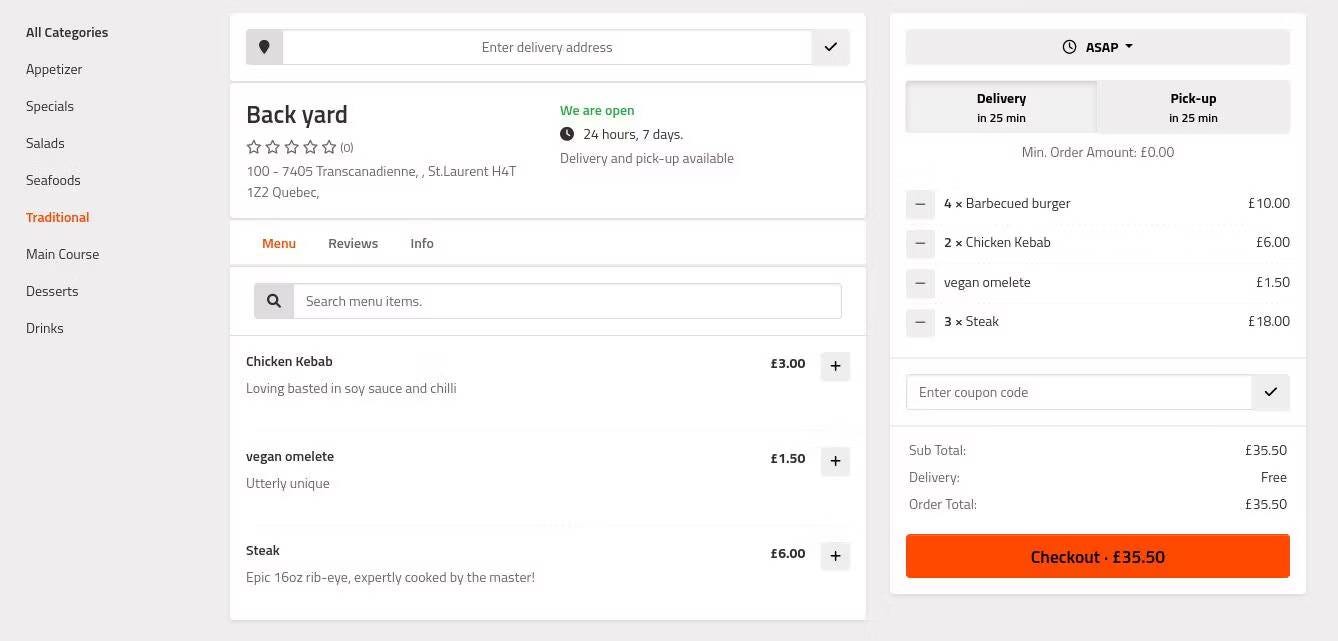Decrease Chicken Kebab quantity in cart
The image size is (1338, 641).
point(920,243)
